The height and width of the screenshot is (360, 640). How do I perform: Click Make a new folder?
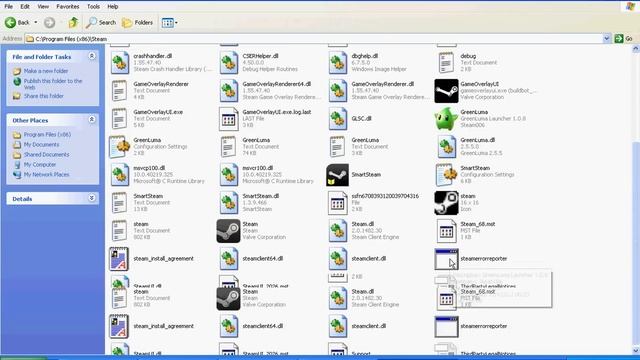tap(46, 71)
